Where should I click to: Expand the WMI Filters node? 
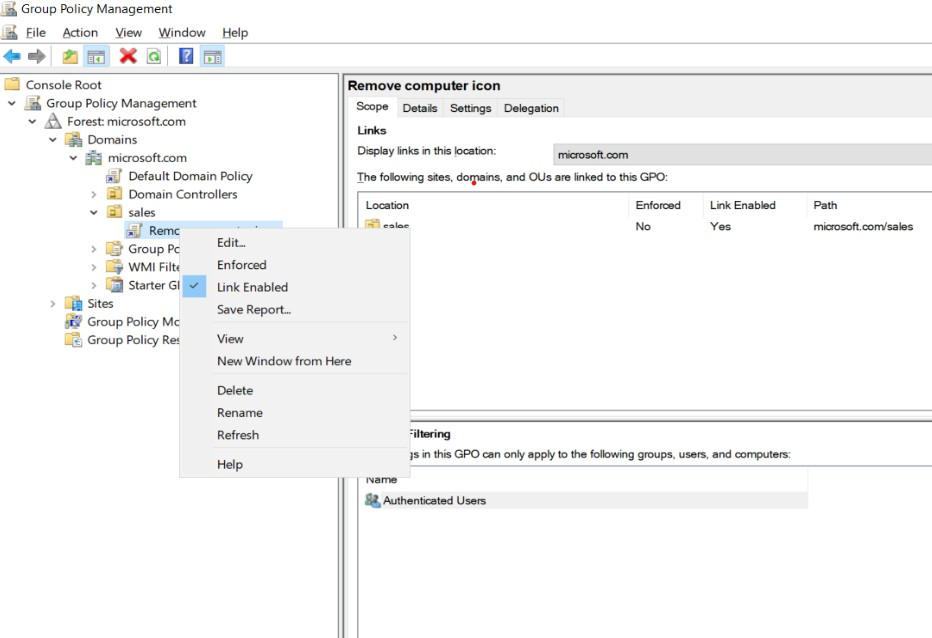click(x=93, y=268)
